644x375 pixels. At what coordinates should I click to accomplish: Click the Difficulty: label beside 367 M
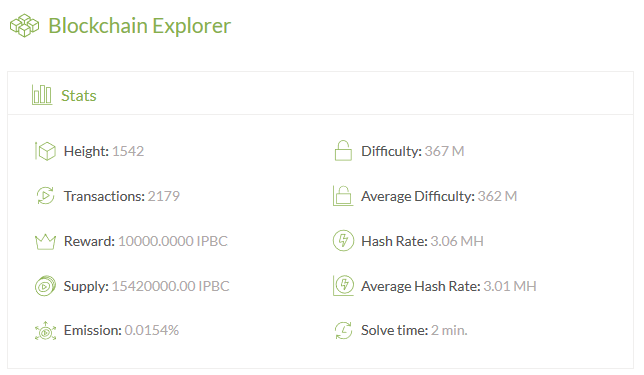coord(391,151)
